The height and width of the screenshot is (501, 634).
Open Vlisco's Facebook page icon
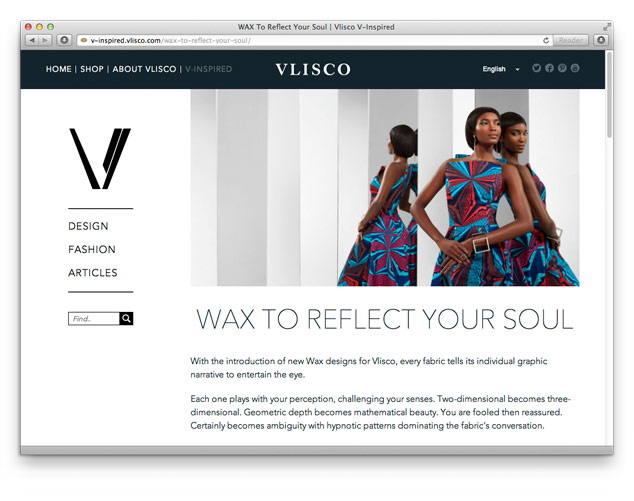[549, 68]
